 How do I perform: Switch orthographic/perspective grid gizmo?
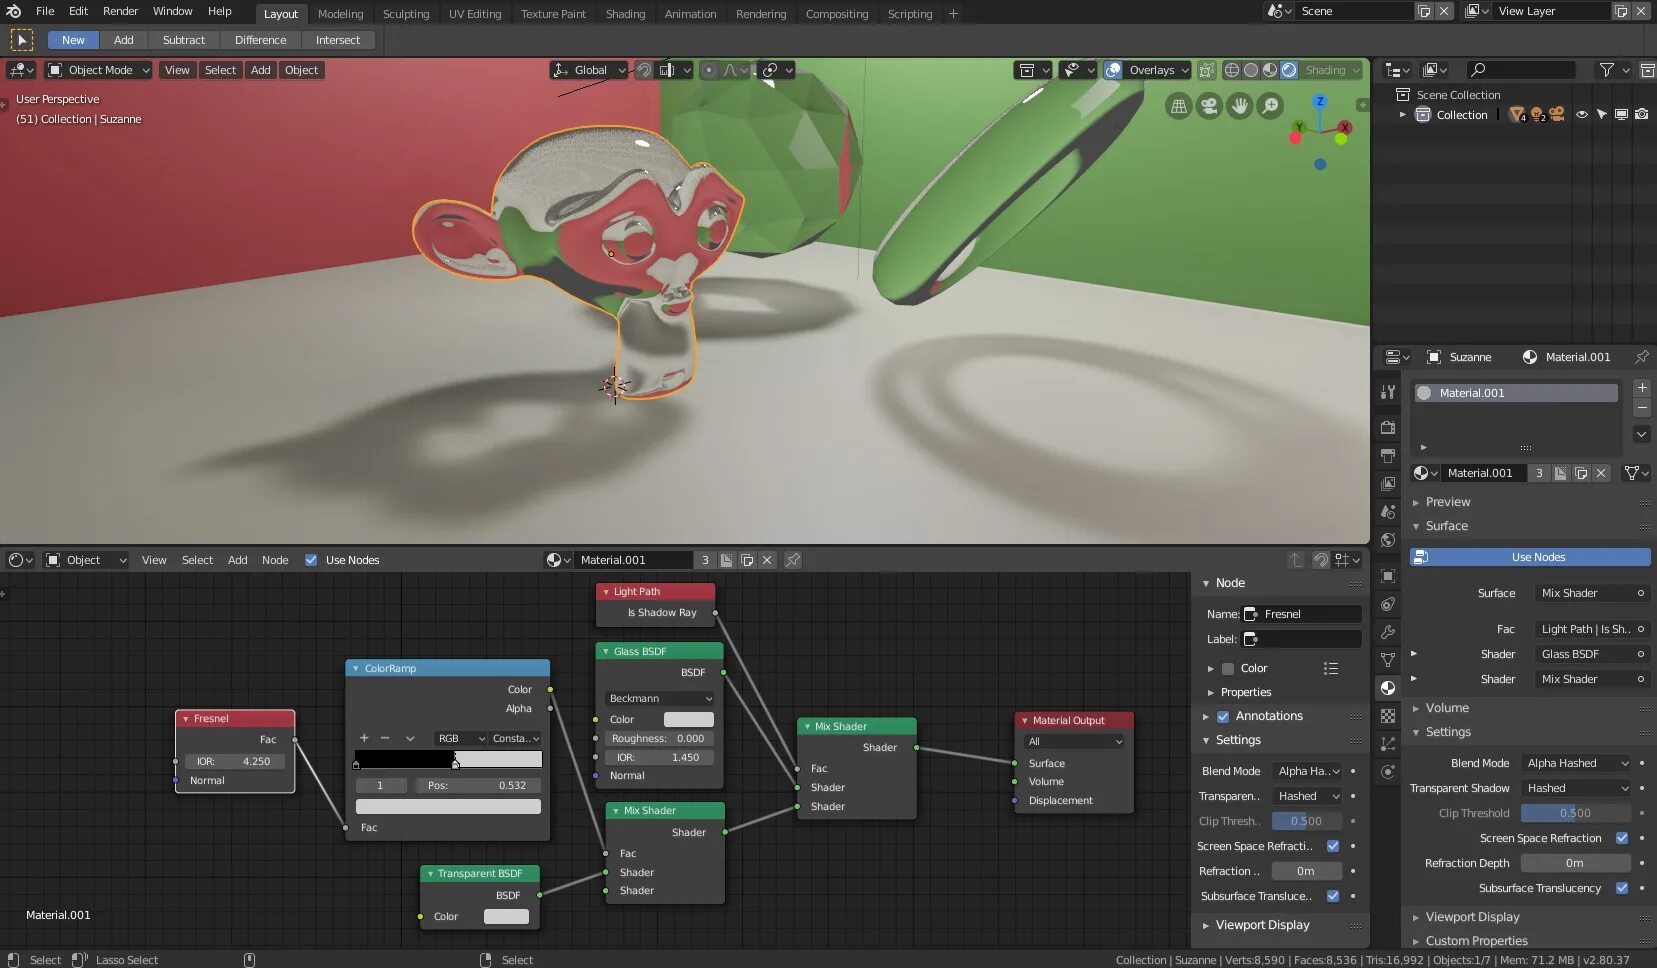tap(1179, 105)
